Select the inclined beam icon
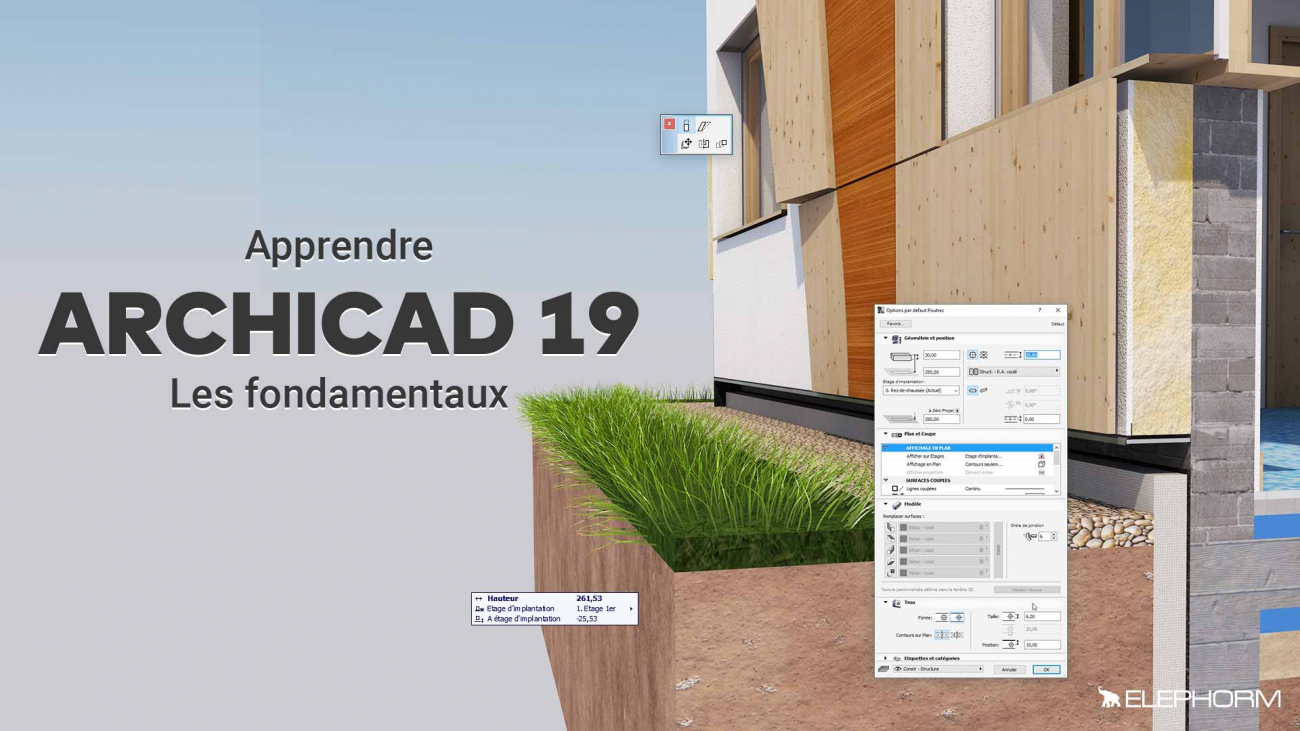Image resolution: width=1300 pixels, height=731 pixels. pyautogui.click(x=983, y=391)
